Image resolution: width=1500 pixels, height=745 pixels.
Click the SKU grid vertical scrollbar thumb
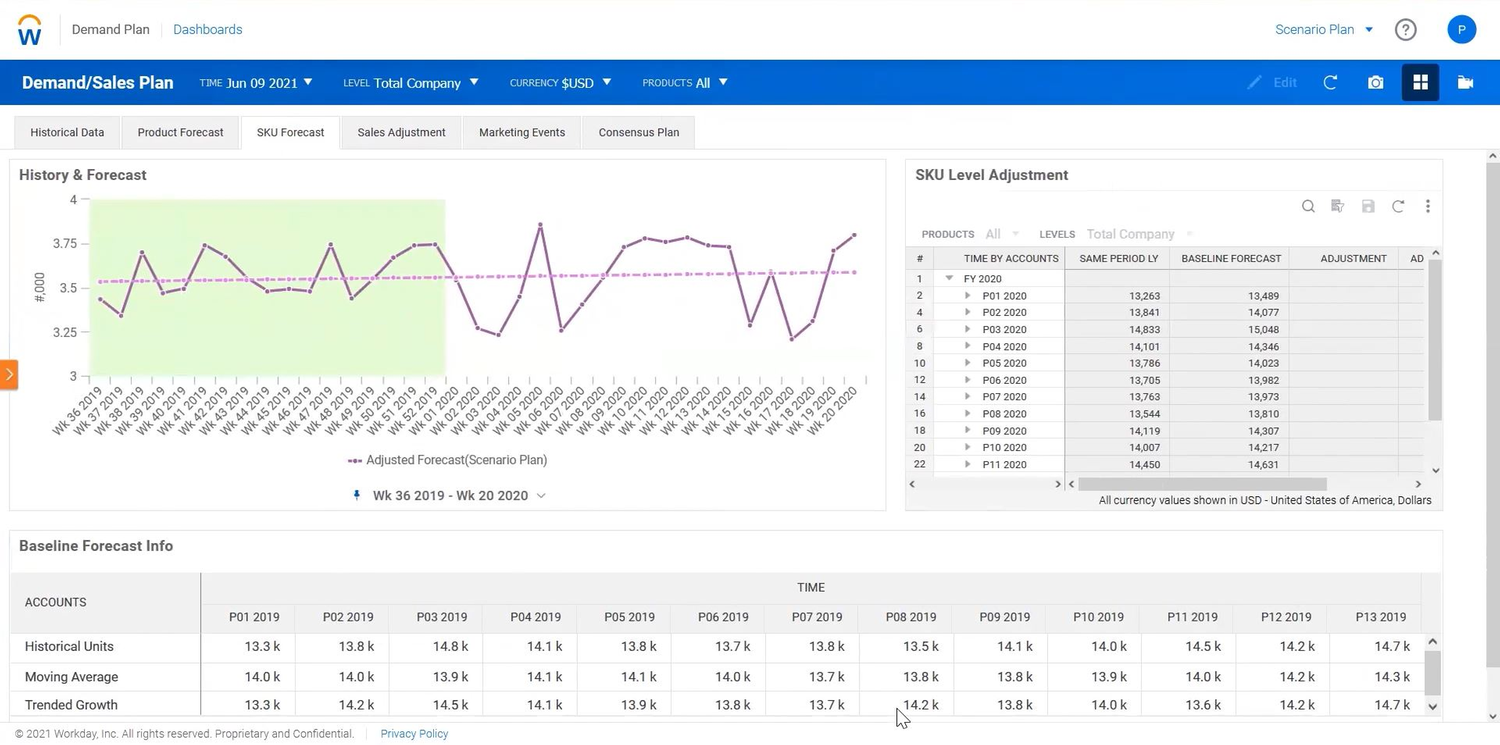tap(1435, 340)
